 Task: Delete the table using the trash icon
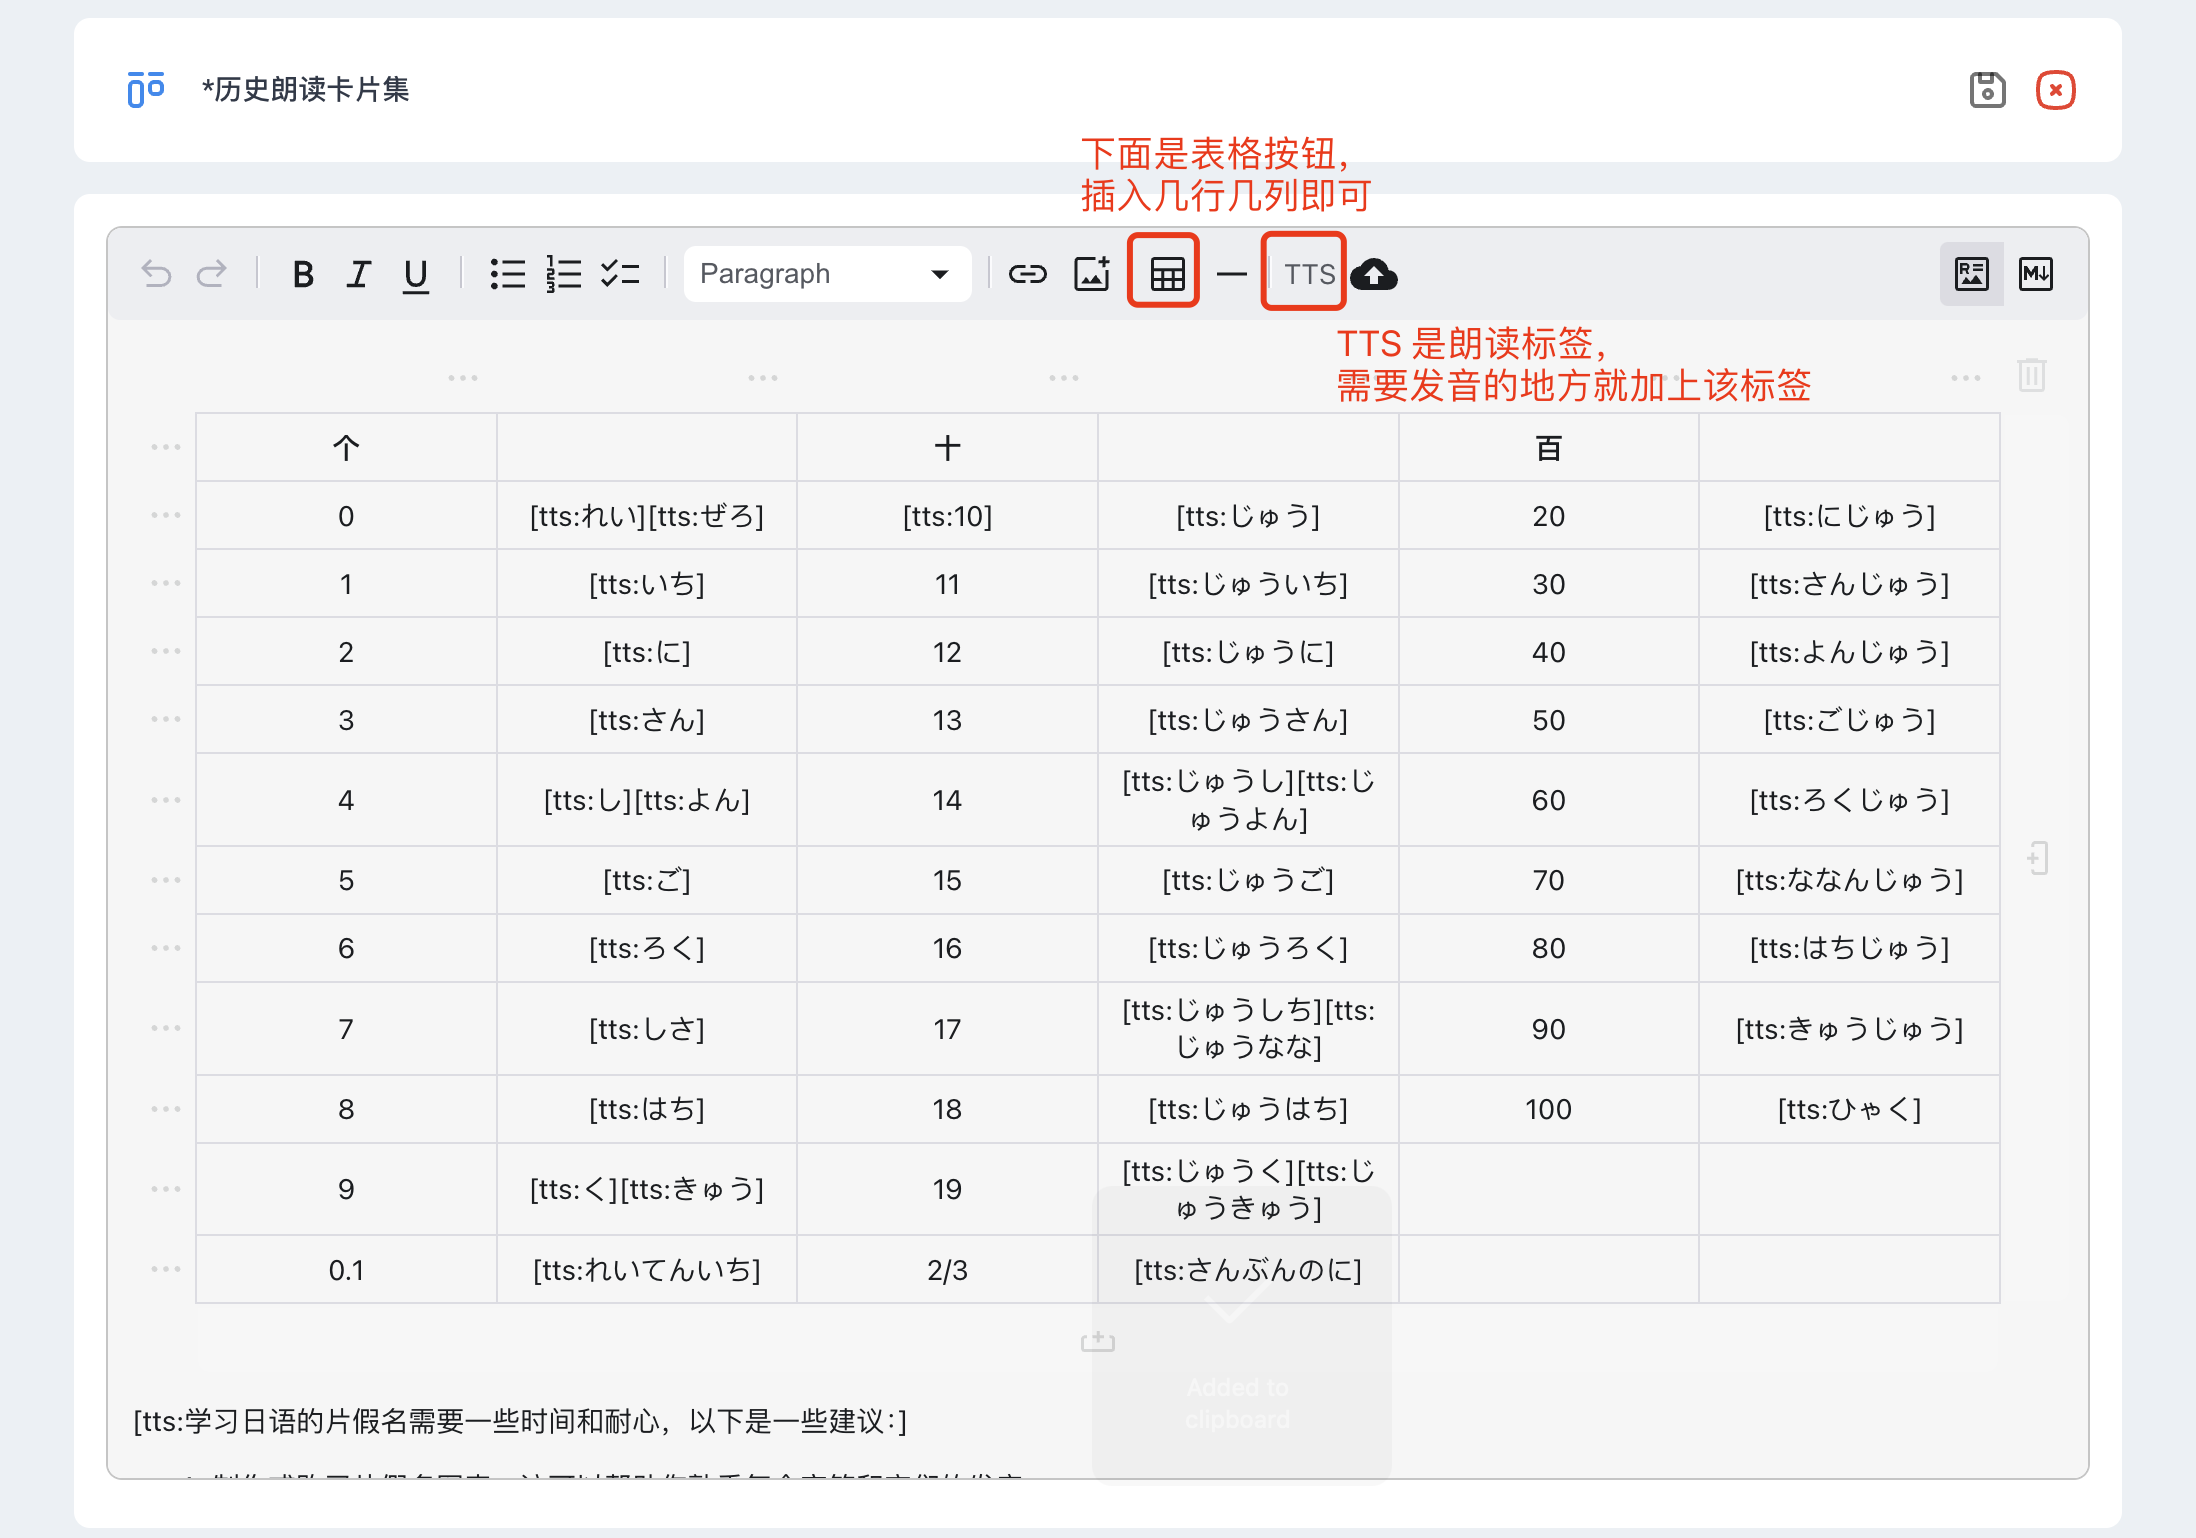pos(2032,376)
